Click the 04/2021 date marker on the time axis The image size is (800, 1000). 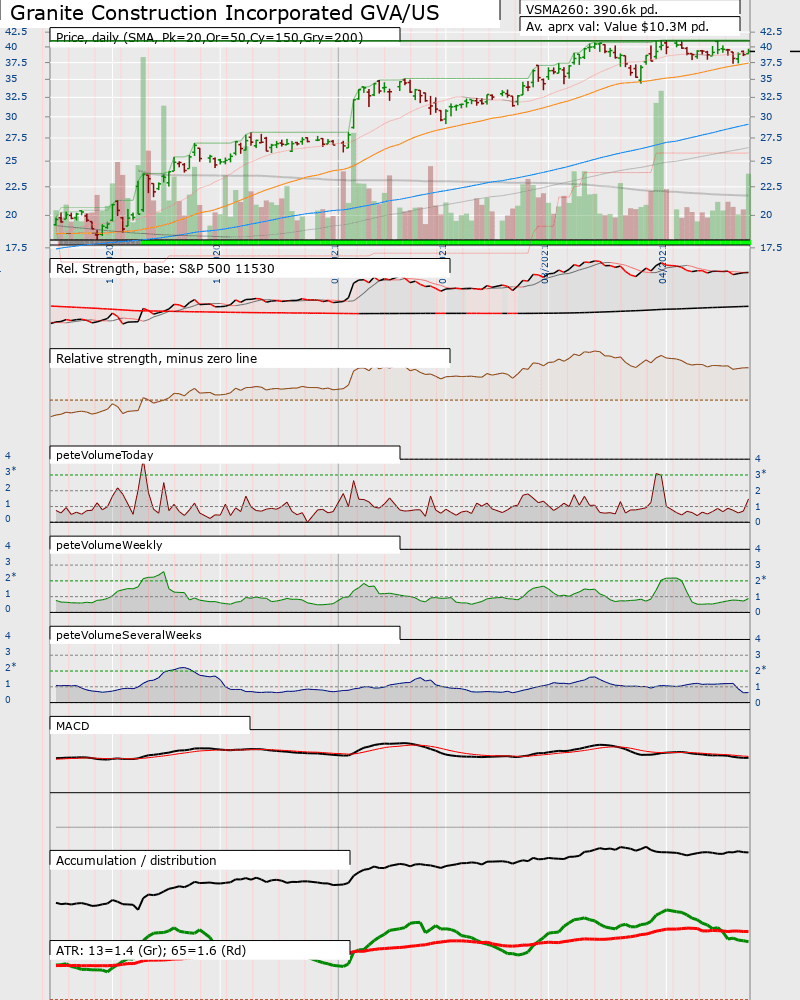point(663,266)
